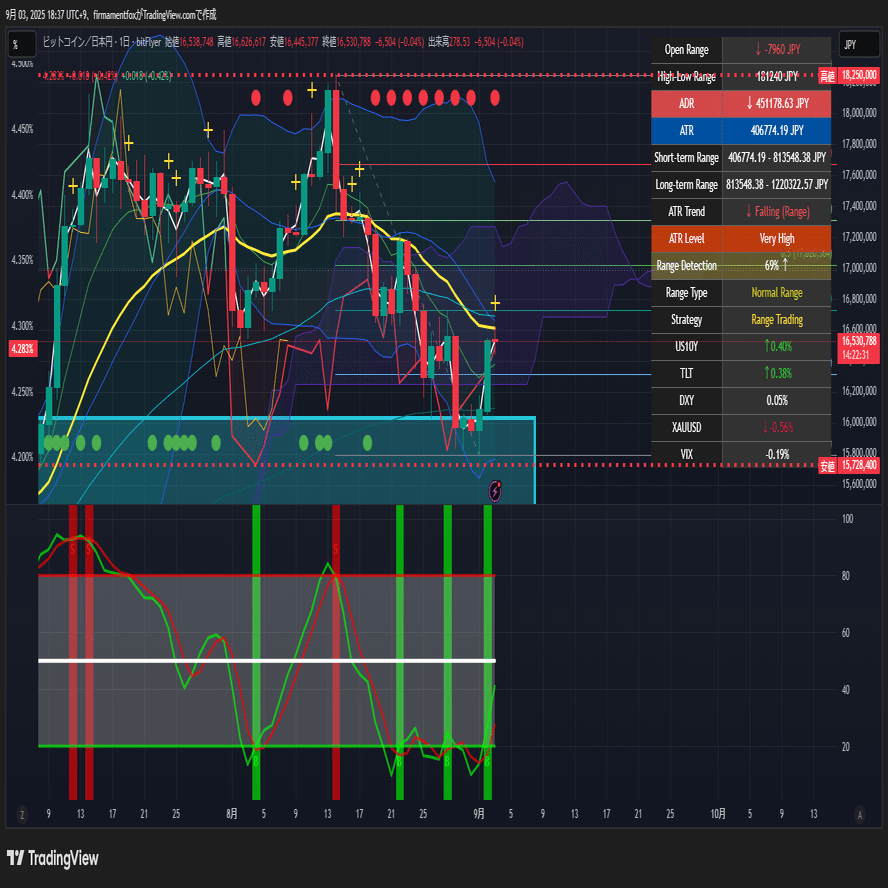The image size is (888, 888).
Task: Click the 4.200% left scale label
Action: coord(22,457)
